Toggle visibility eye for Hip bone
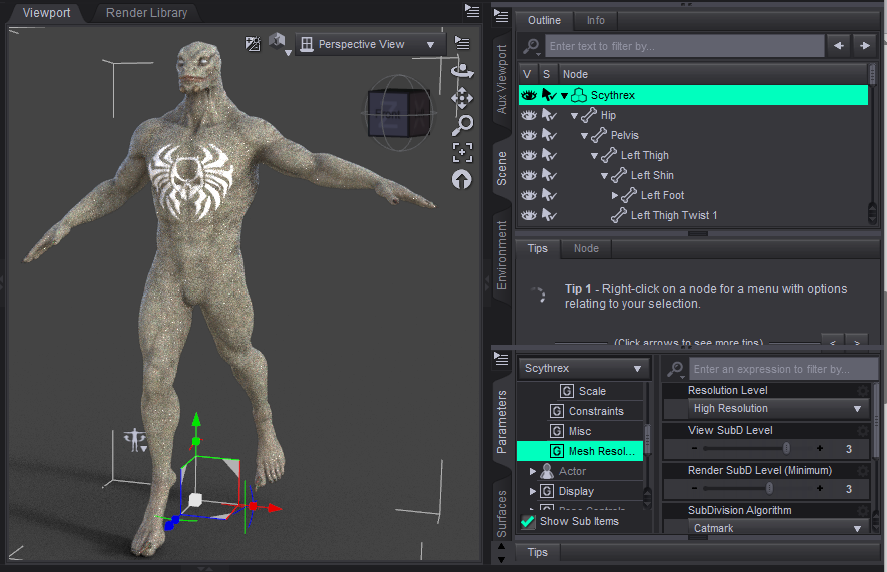This screenshot has width=887, height=572. (528, 115)
